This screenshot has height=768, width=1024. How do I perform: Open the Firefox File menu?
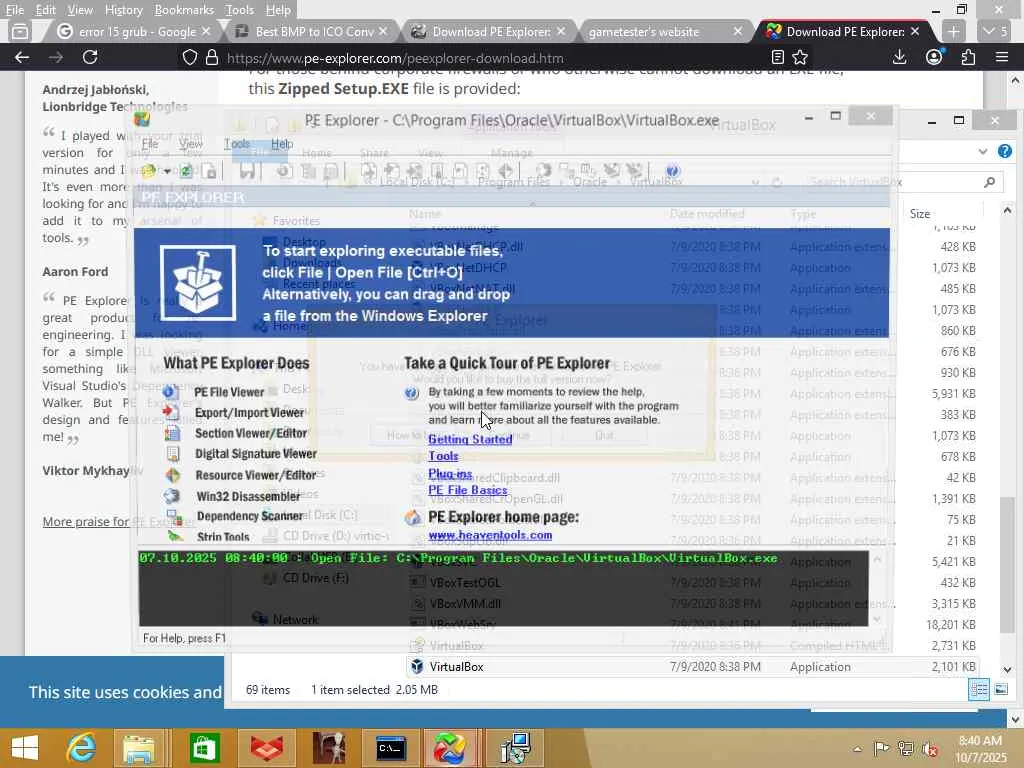(x=14, y=10)
